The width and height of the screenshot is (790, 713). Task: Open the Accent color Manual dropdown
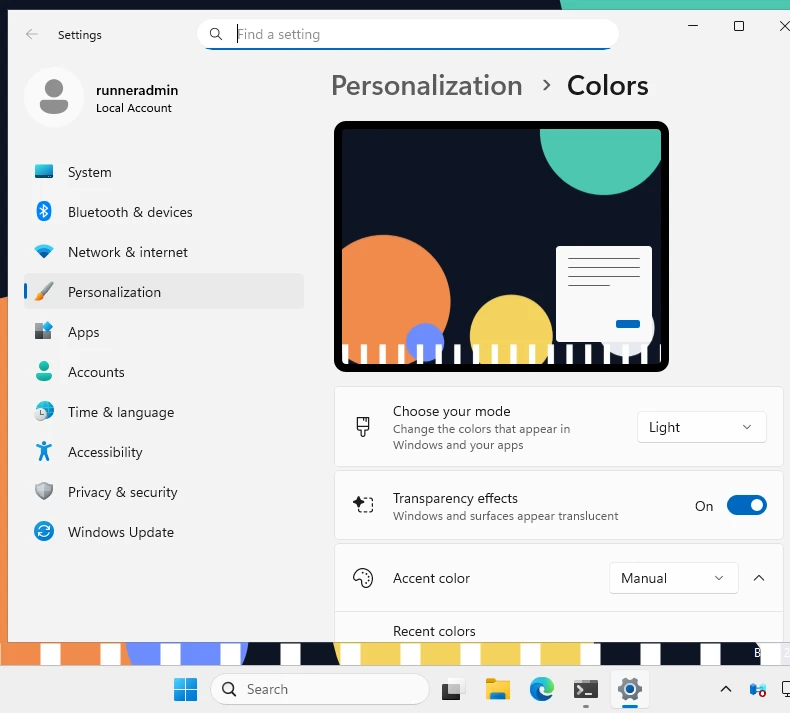point(674,578)
